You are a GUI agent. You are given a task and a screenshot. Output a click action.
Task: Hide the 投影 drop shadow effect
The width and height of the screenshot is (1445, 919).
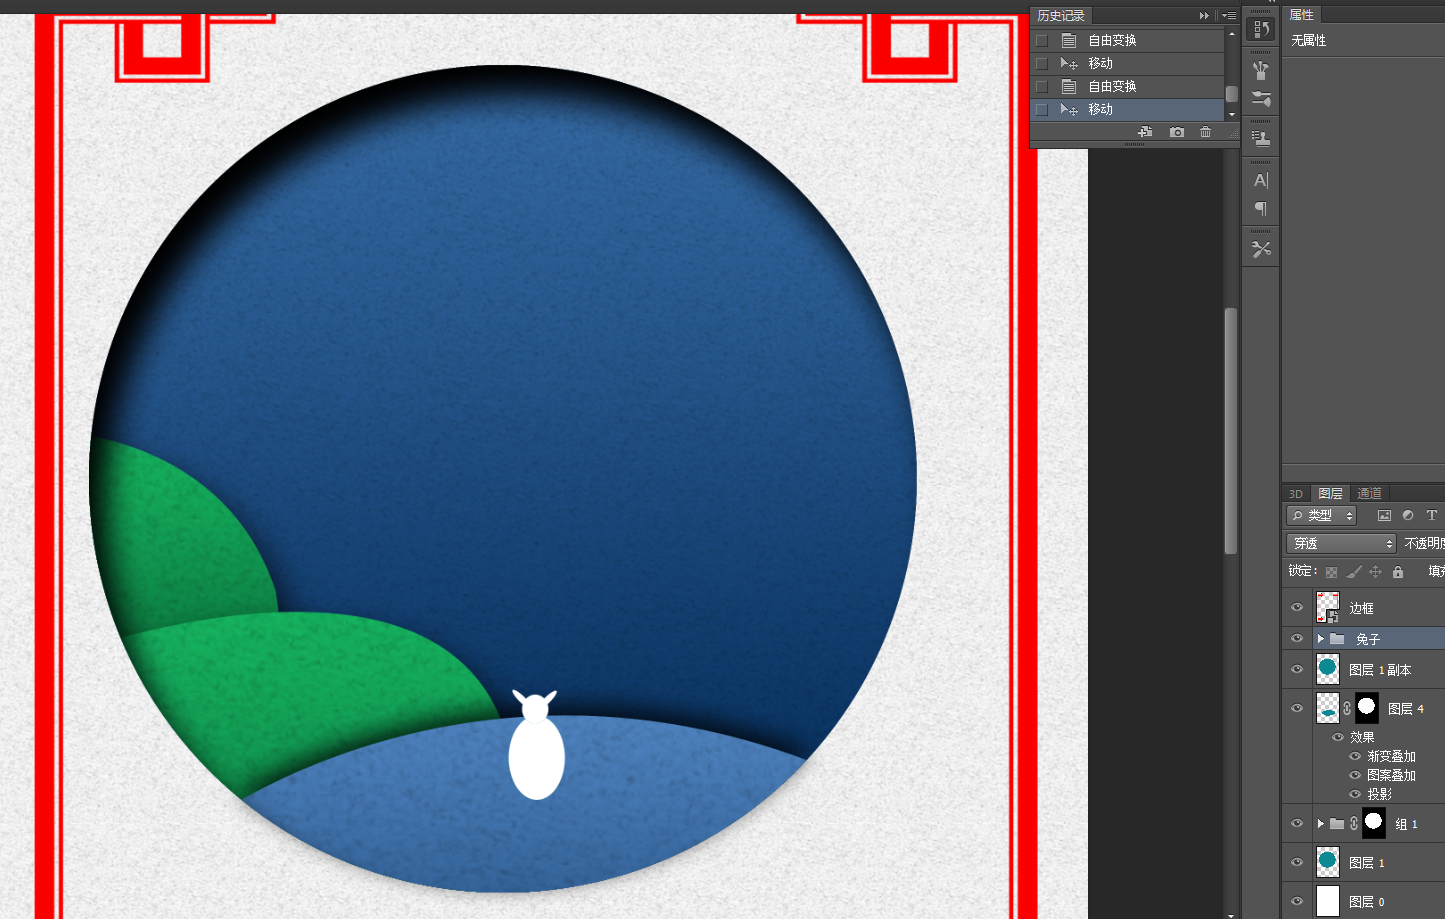1355,794
